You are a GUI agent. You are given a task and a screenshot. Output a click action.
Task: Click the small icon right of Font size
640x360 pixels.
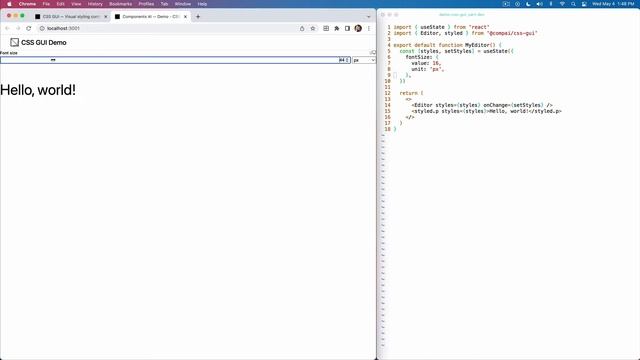(373, 52)
